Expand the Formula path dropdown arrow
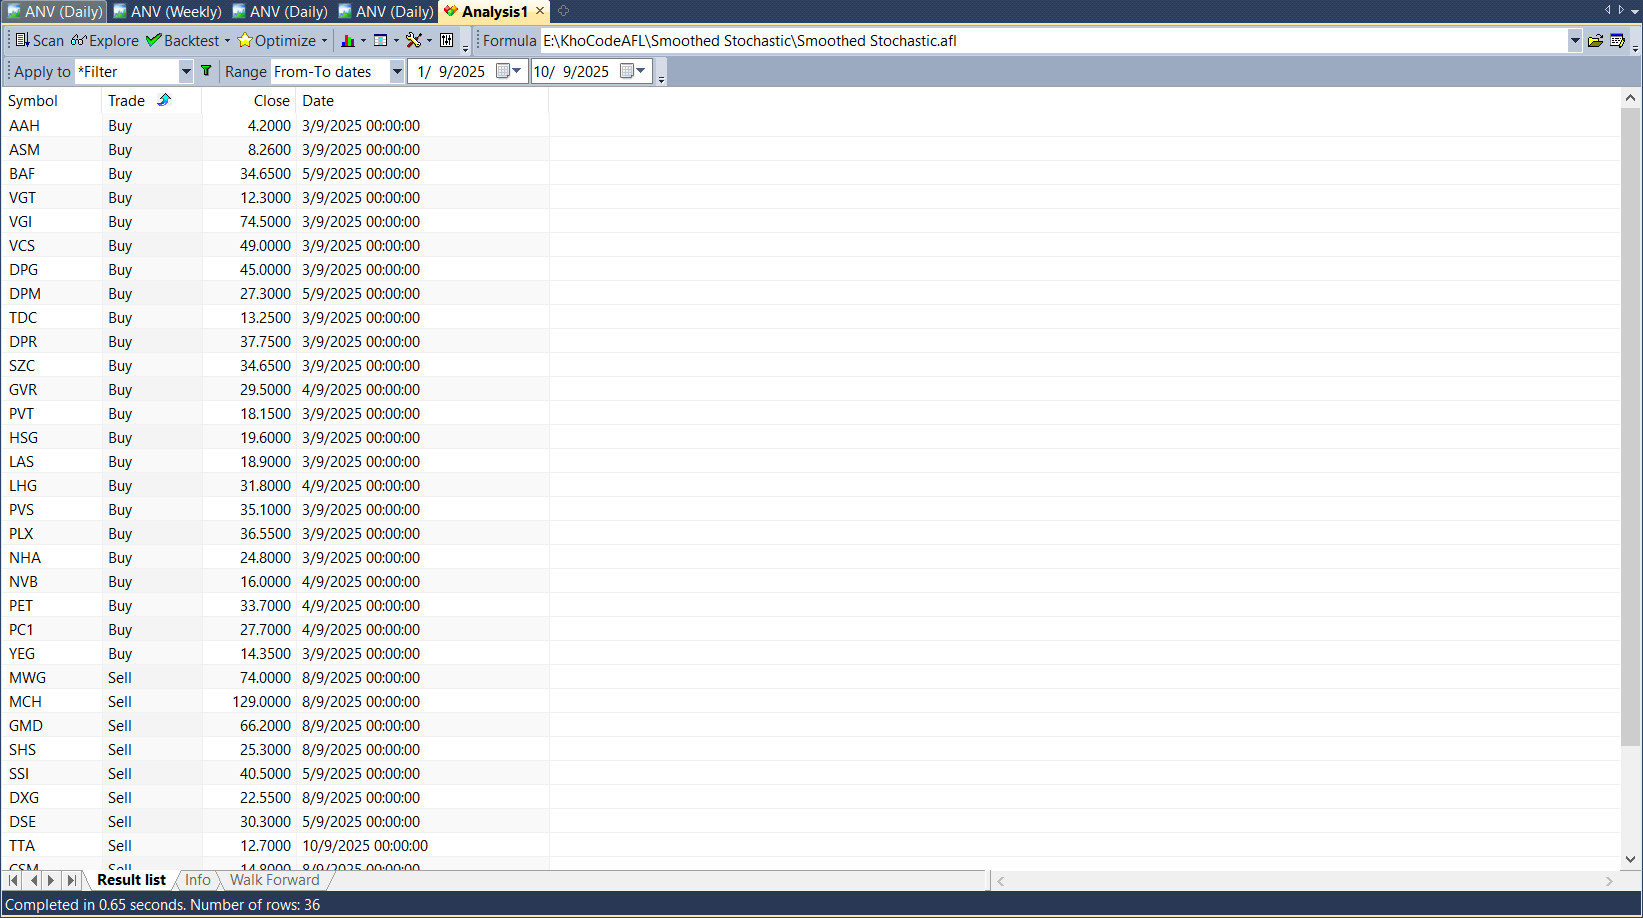The height and width of the screenshot is (918, 1643). (x=1575, y=41)
